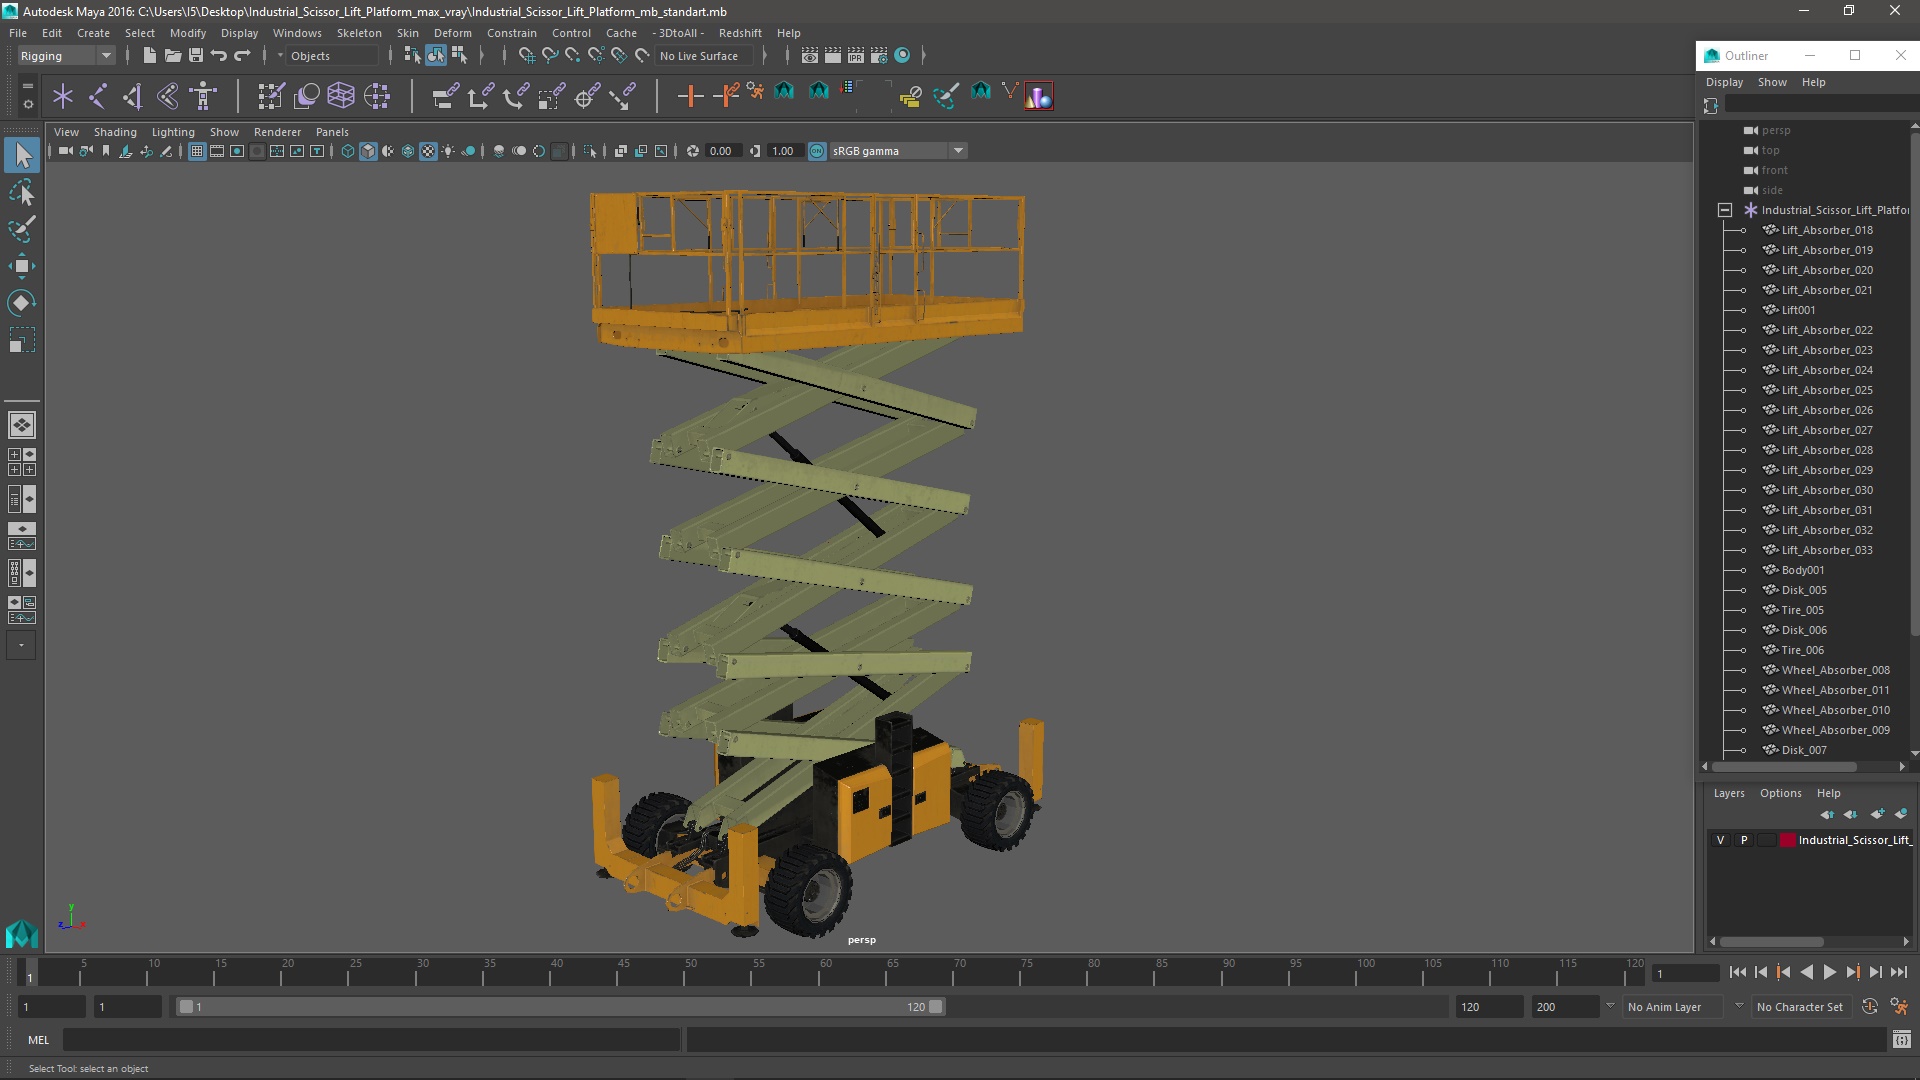This screenshot has height=1080, width=1920.
Task: Select the IK Handle tool on shelf
Action: pyautogui.click(x=133, y=96)
